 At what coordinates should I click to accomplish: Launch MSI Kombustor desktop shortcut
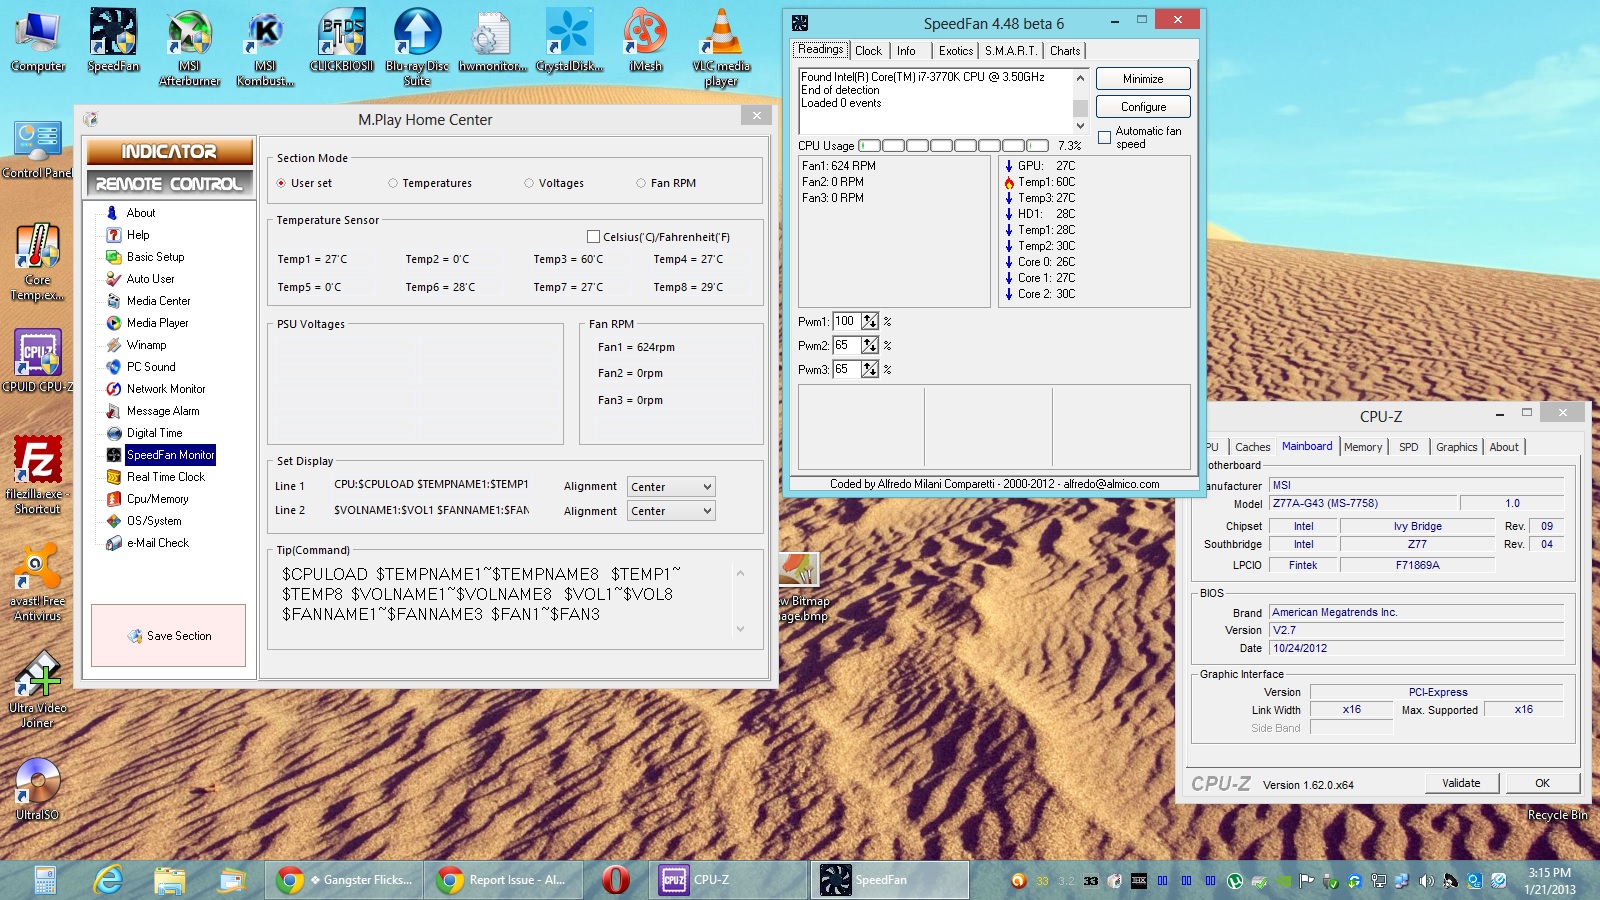point(265,47)
